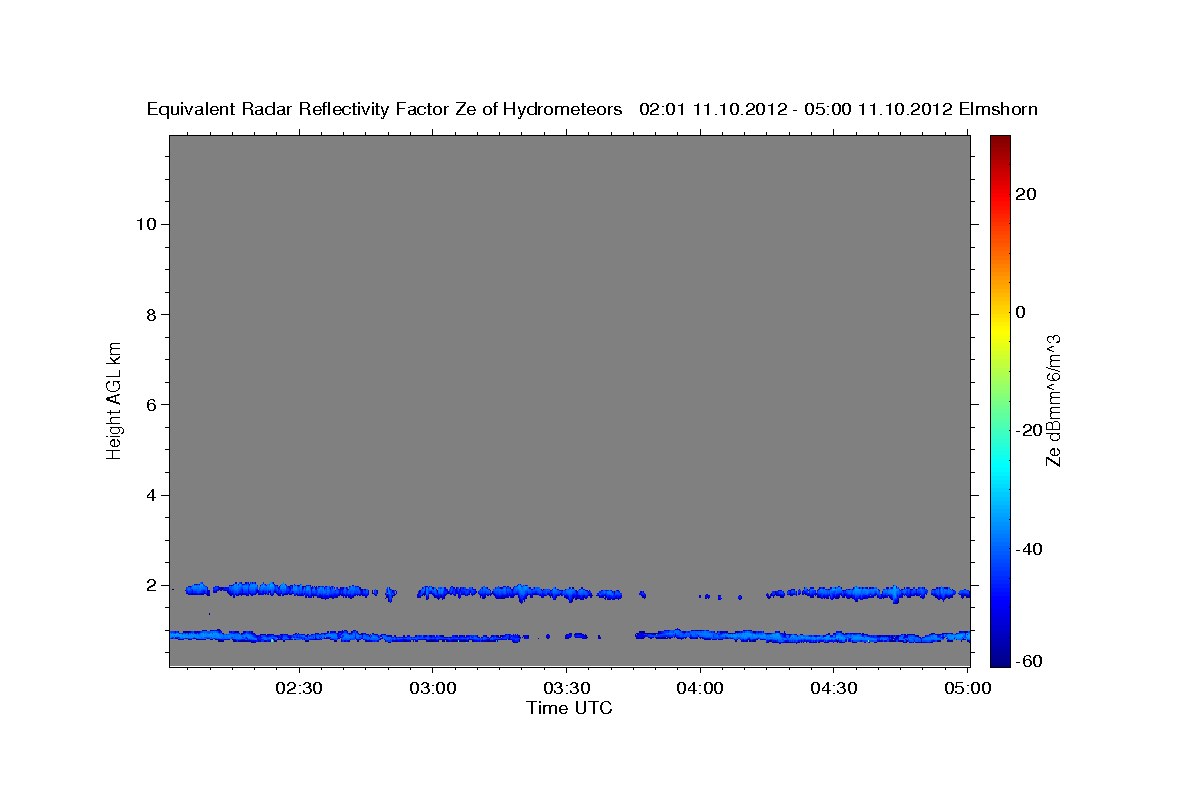Click the height tick label 8

pos(149,315)
